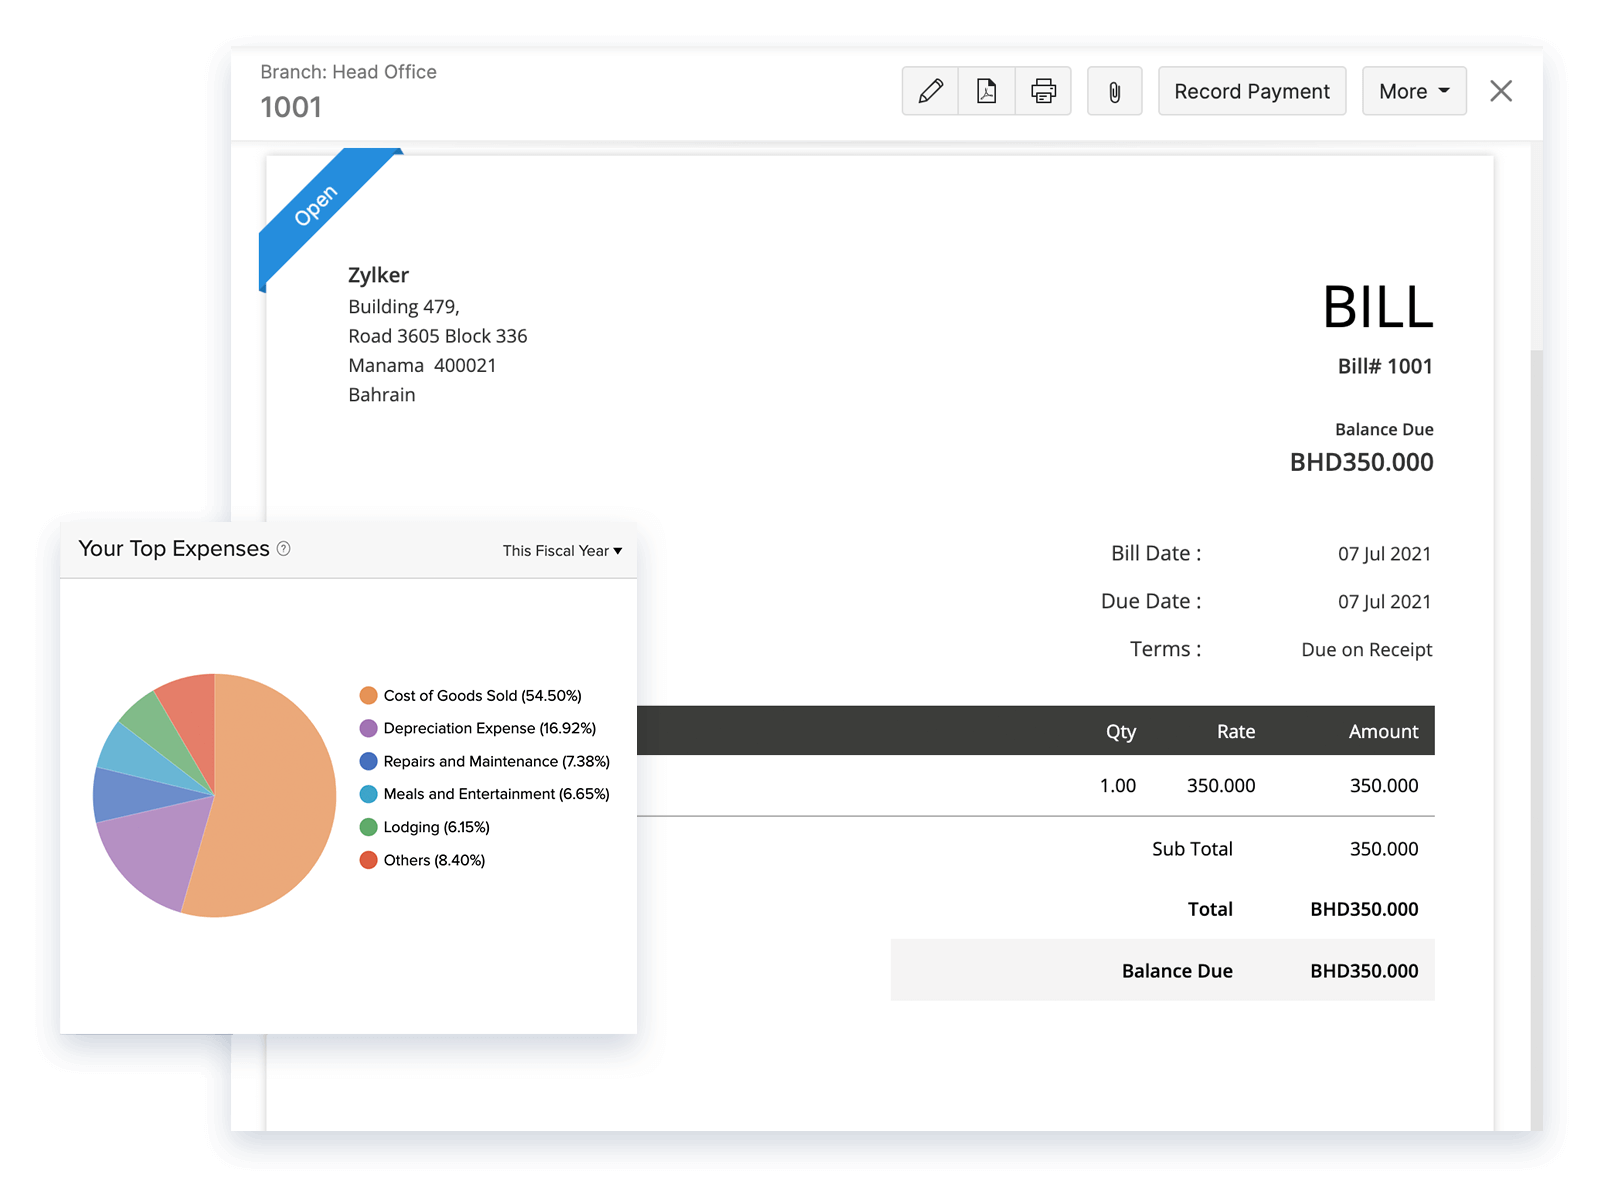
Task: Open the More dropdown arrow
Action: pyautogui.click(x=1444, y=91)
